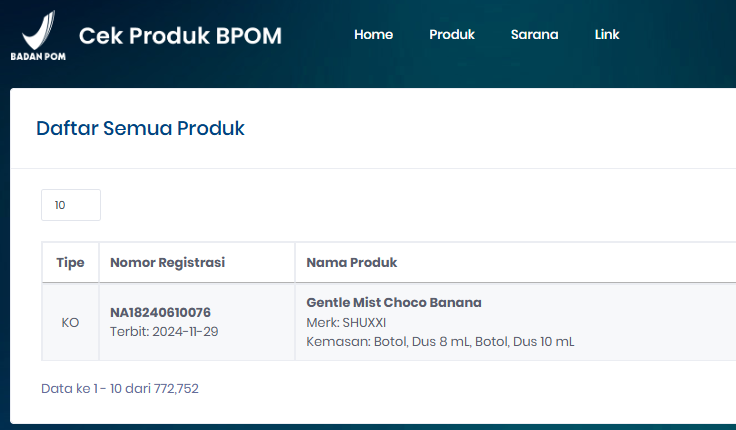Click the Kemasan packaging details line
Screen dimensions: 736x430
tap(440, 342)
